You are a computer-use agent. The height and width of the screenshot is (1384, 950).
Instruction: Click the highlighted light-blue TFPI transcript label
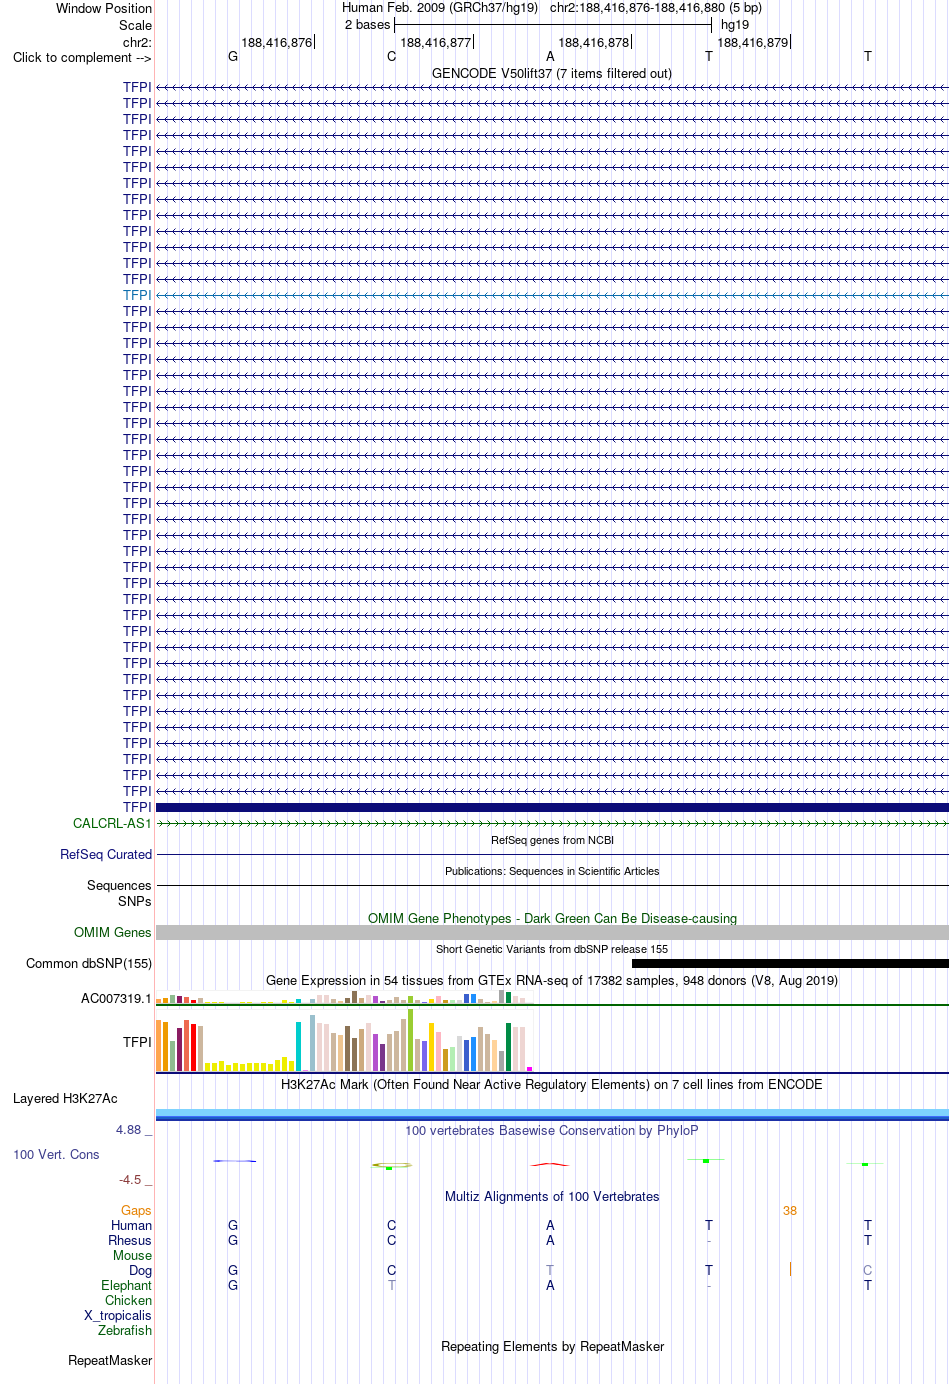tap(137, 295)
